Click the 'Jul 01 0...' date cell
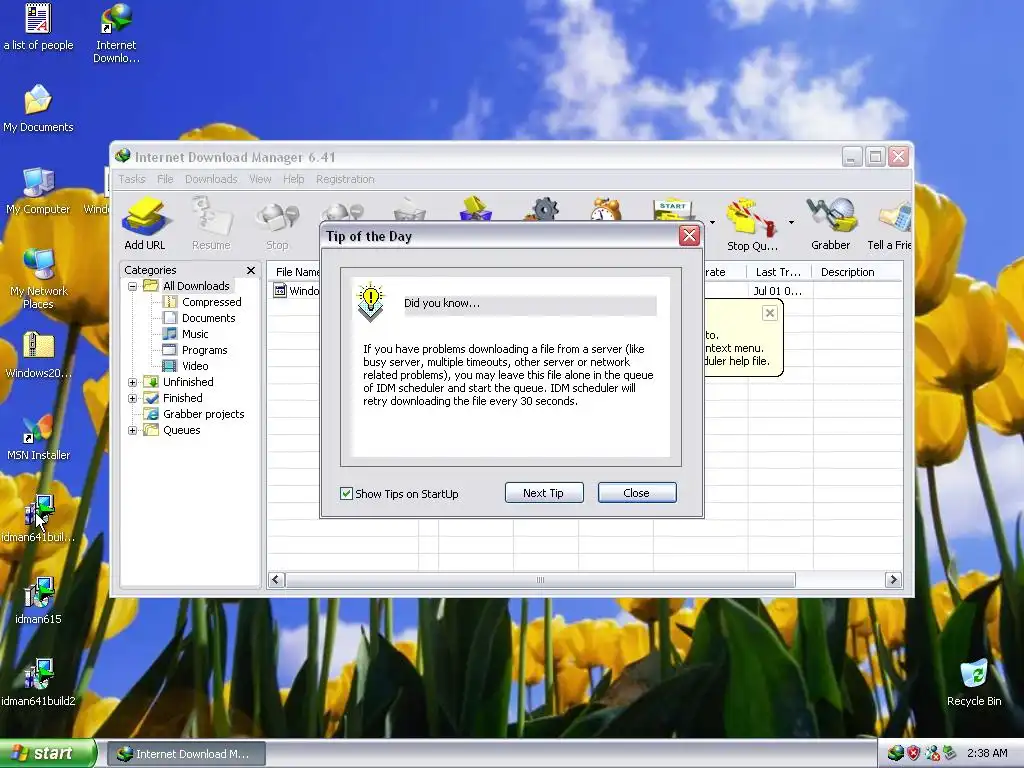The height and width of the screenshot is (768, 1024). coord(777,291)
